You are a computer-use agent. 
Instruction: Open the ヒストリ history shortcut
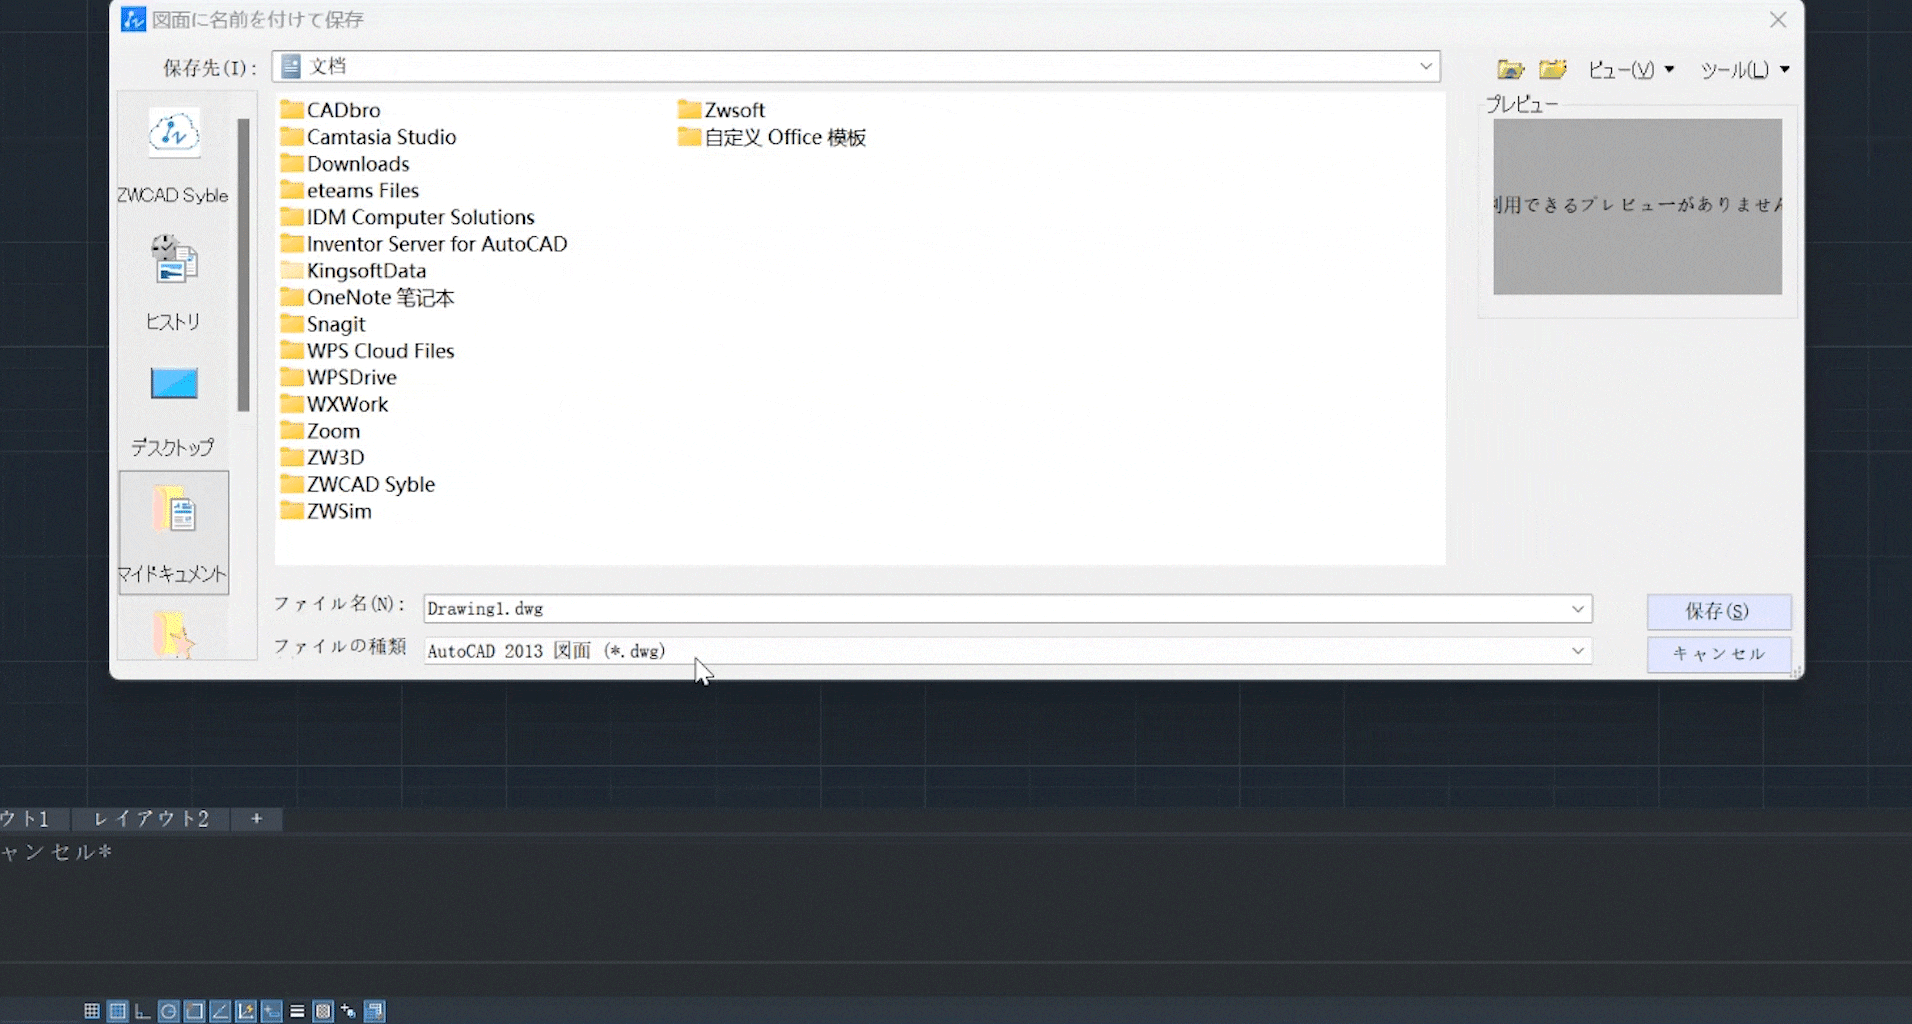(173, 282)
